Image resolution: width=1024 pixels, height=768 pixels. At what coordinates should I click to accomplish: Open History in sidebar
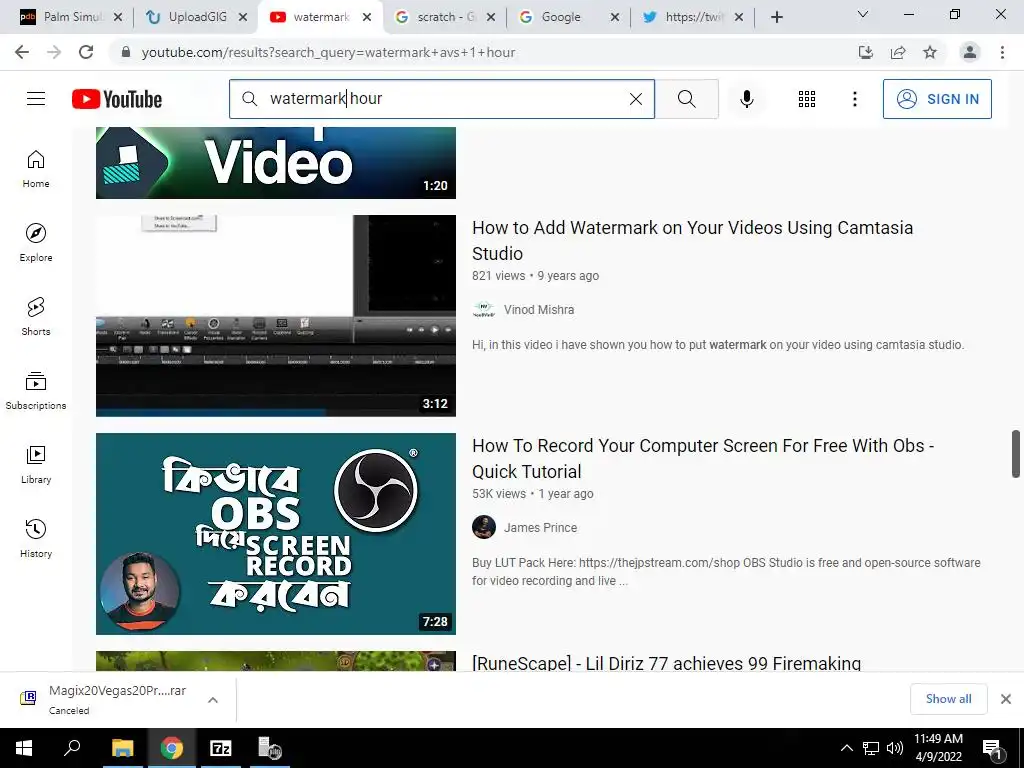pyautogui.click(x=36, y=538)
